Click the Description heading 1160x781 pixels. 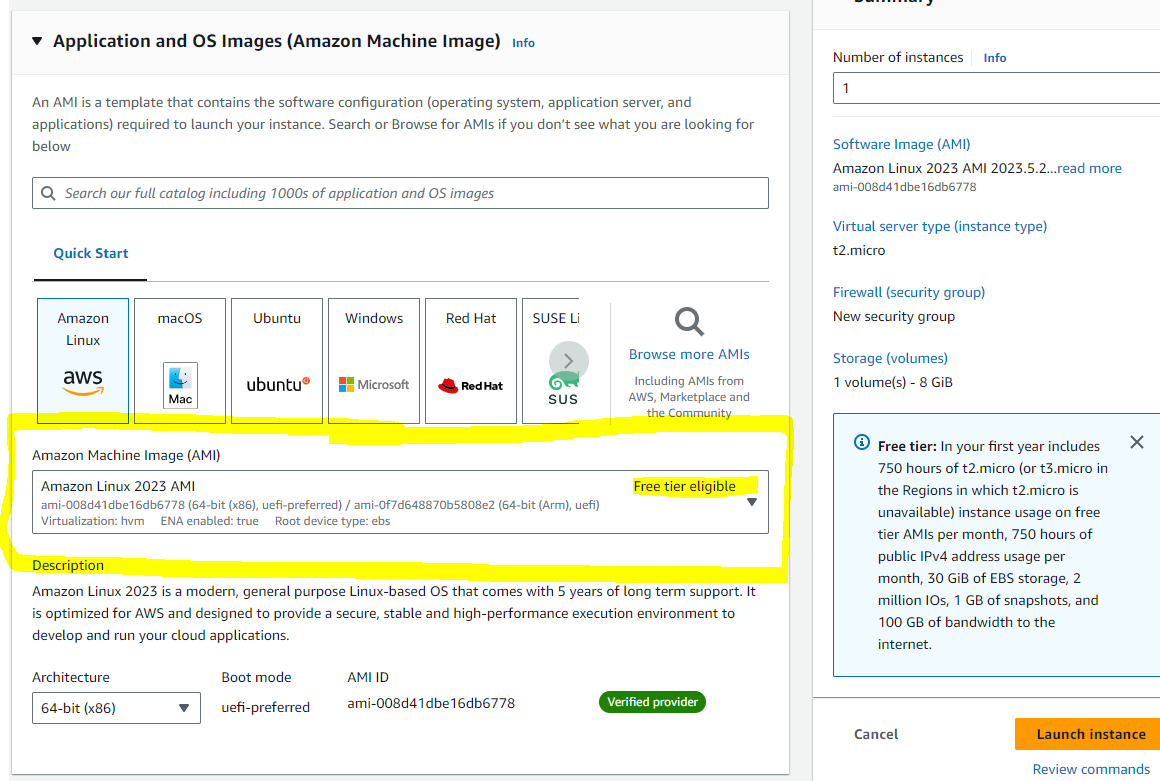[x=68, y=565]
